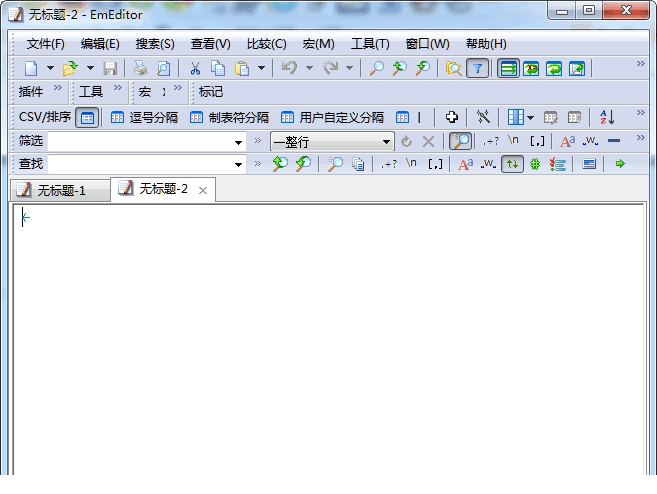This screenshot has width=657, height=494.
Task: Click inside the 查找 find input field
Action: [x=141, y=164]
